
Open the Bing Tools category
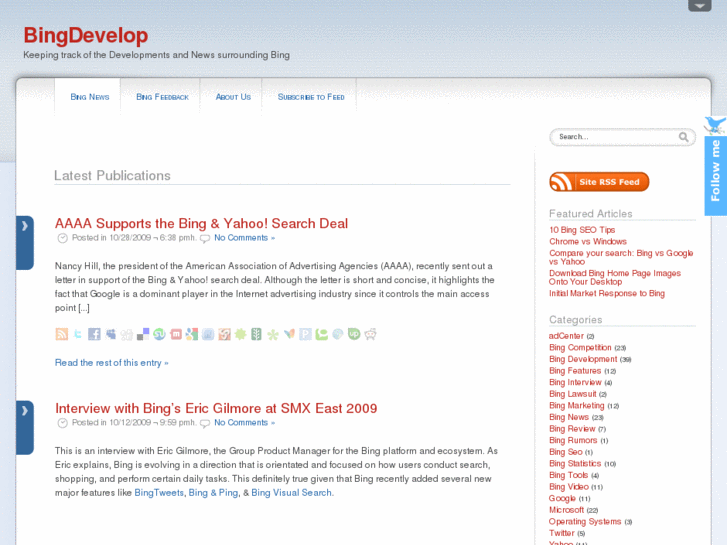coord(568,475)
